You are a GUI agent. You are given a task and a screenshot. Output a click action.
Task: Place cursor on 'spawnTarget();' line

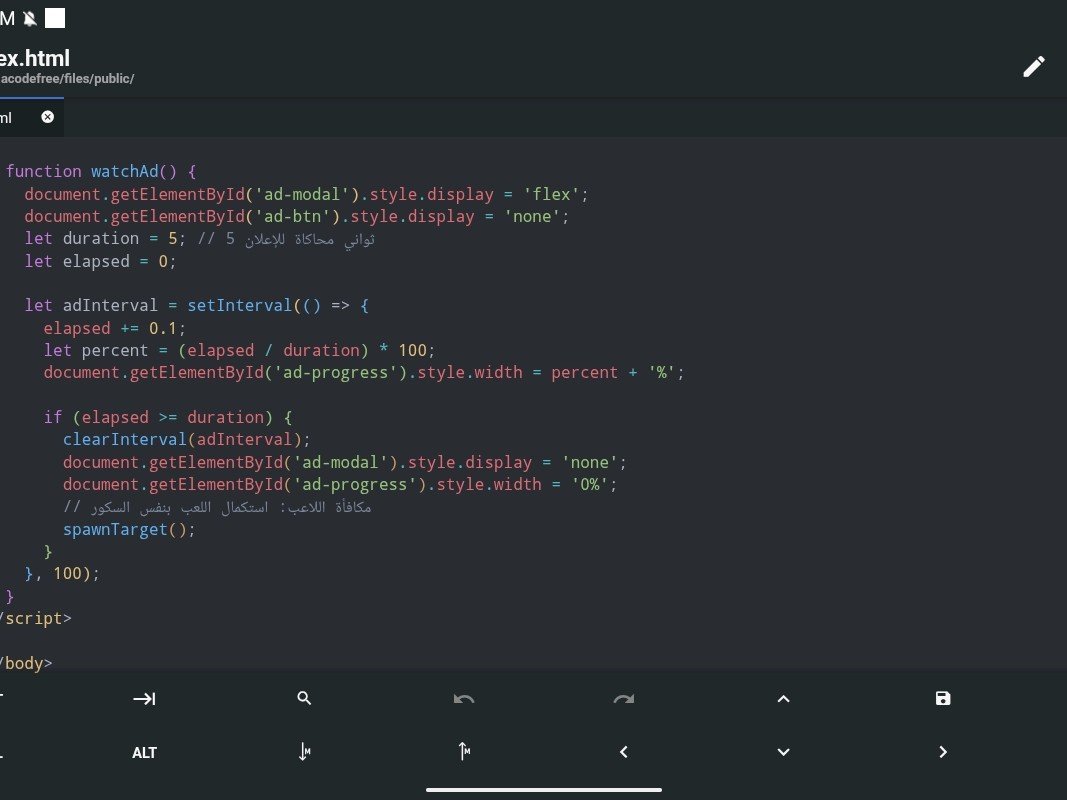(129, 529)
